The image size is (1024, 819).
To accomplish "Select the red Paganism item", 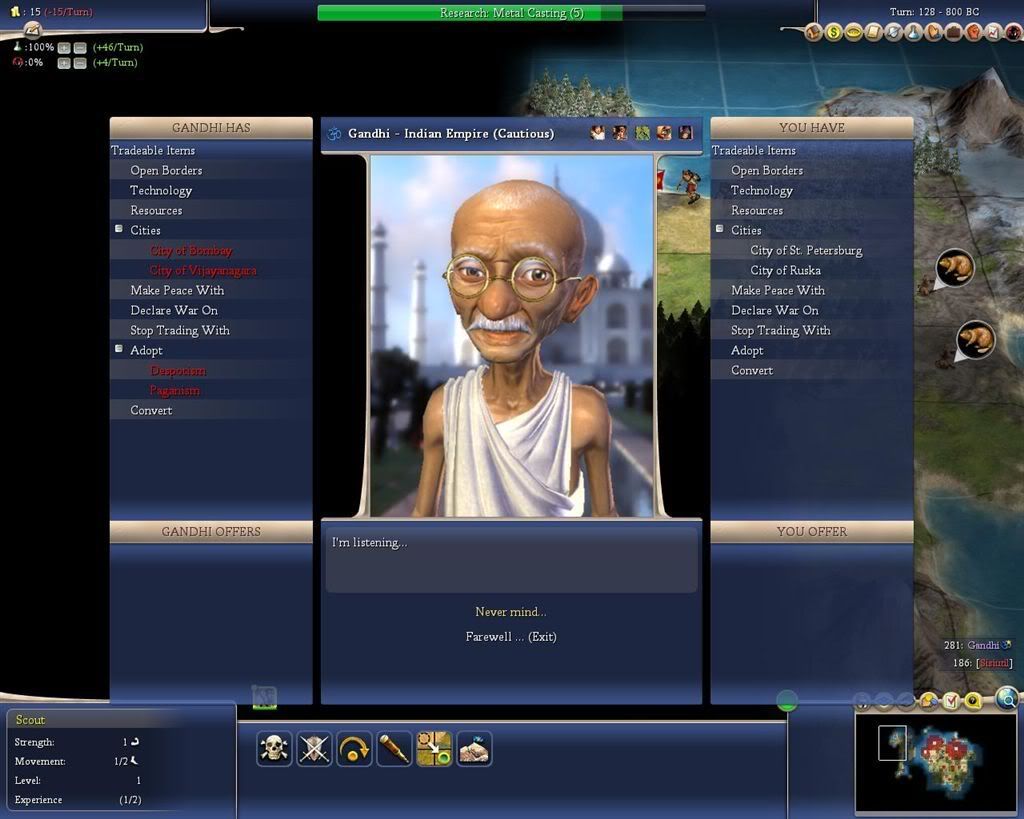I will click(174, 391).
